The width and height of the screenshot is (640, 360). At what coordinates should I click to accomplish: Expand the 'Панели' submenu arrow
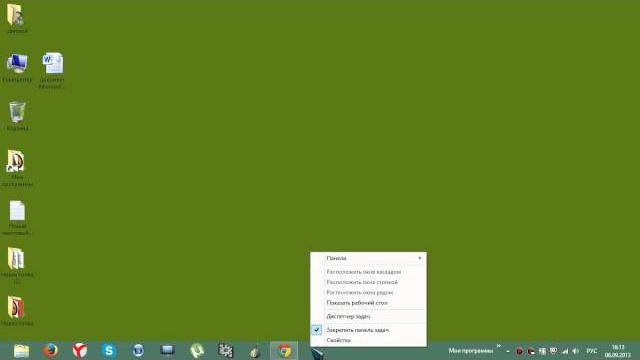420,258
